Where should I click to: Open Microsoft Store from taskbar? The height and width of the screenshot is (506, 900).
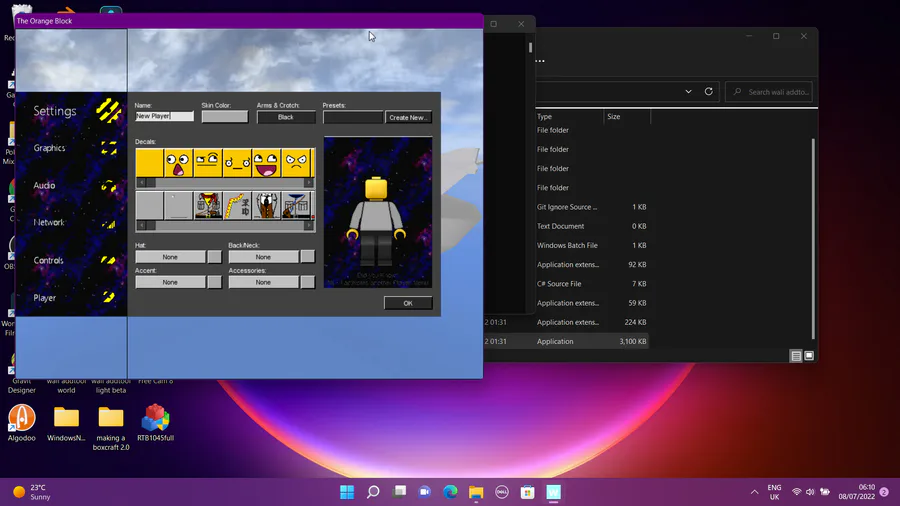(527, 492)
